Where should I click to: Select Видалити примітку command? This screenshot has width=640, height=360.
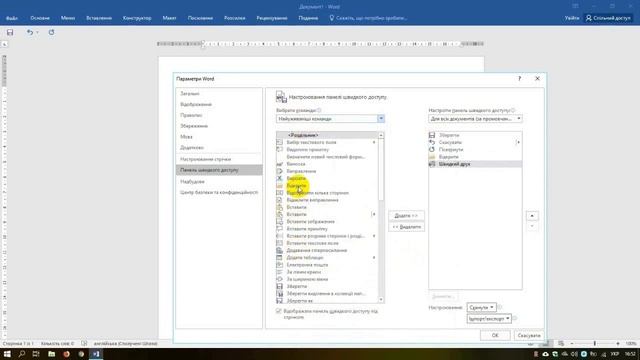pyautogui.click(x=307, y=149)
